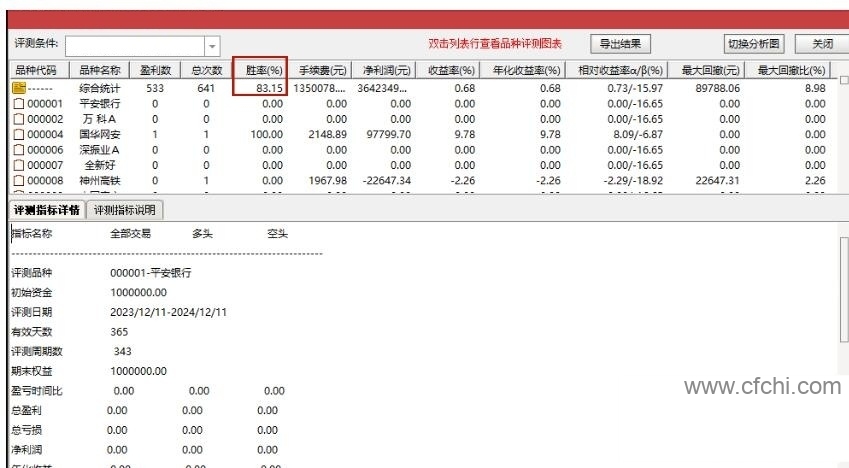Screen dimensions: 849x468
Task: Click the date range 2023/12/11-2024/12/11
Action: point(168,313)
